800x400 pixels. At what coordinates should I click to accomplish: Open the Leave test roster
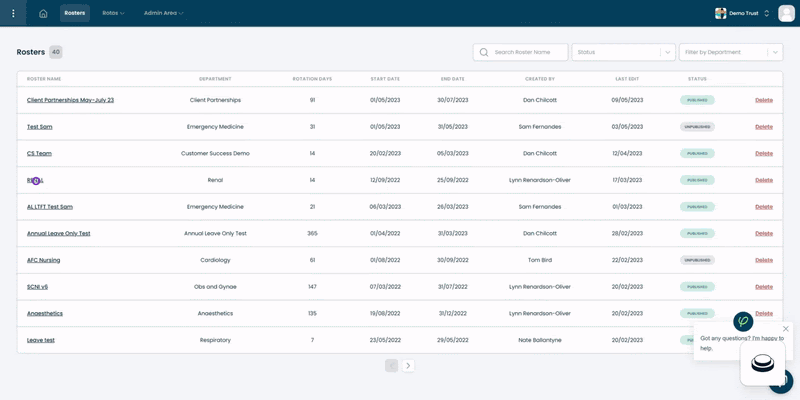click(41, 340)
